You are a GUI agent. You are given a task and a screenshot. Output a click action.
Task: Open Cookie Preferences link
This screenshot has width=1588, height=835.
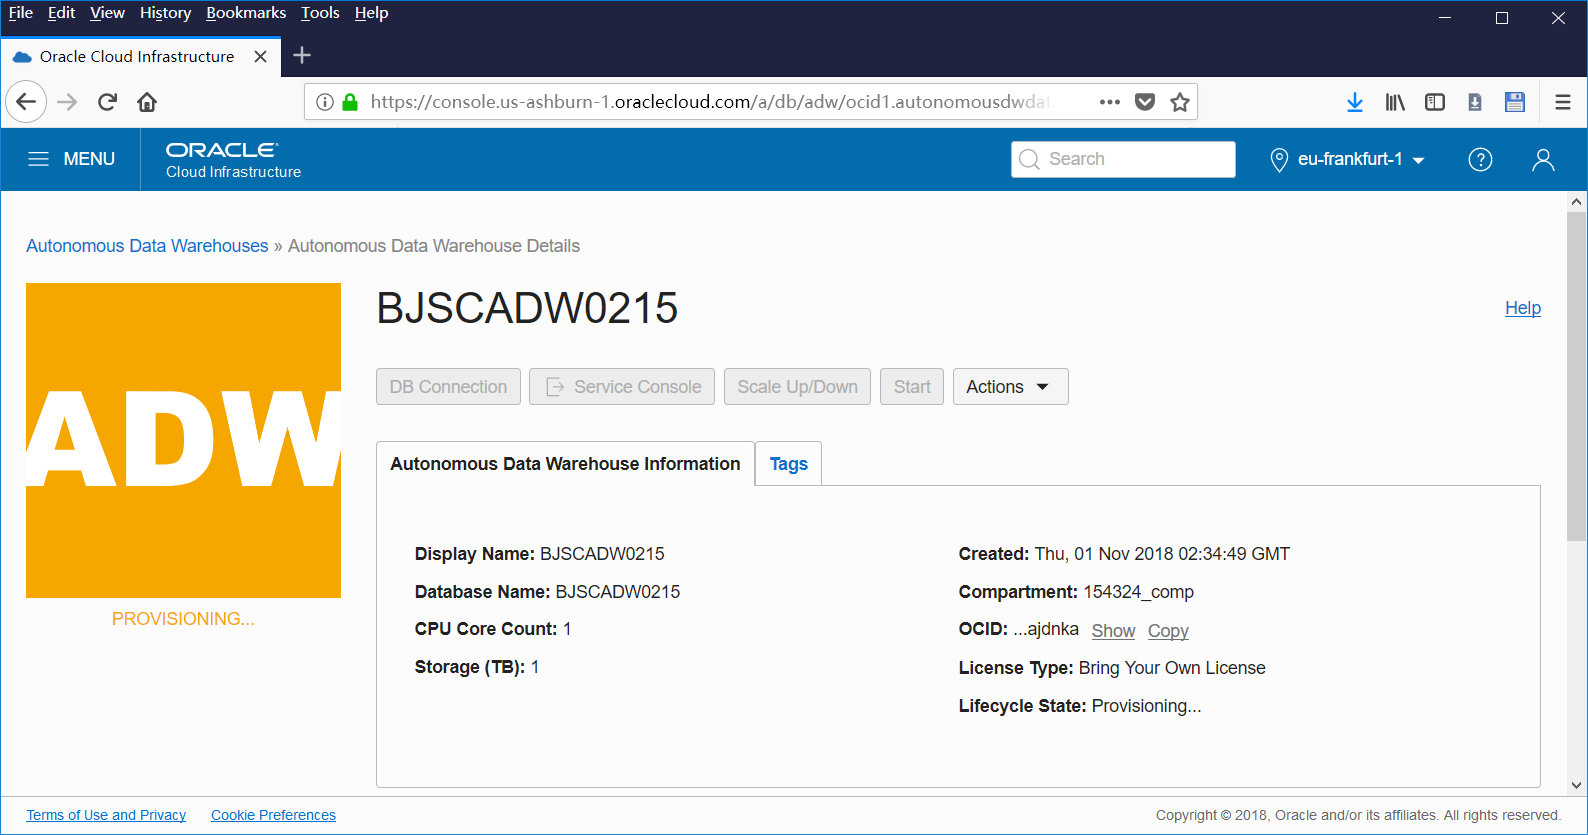pos(273,815)
